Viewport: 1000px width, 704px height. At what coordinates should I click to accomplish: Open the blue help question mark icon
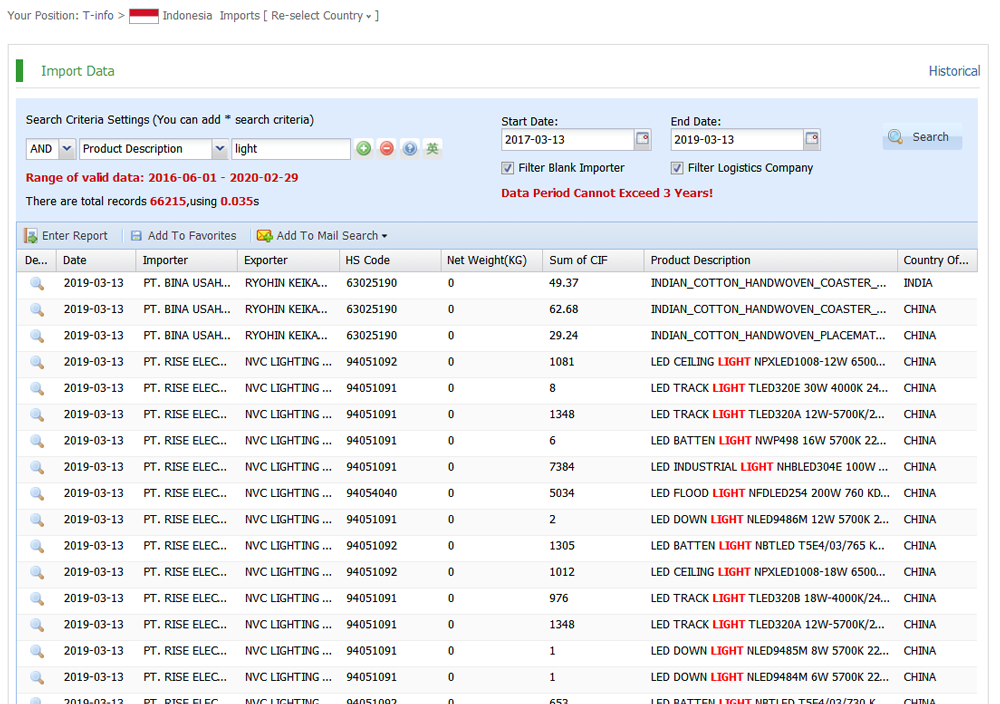(410, 149)
